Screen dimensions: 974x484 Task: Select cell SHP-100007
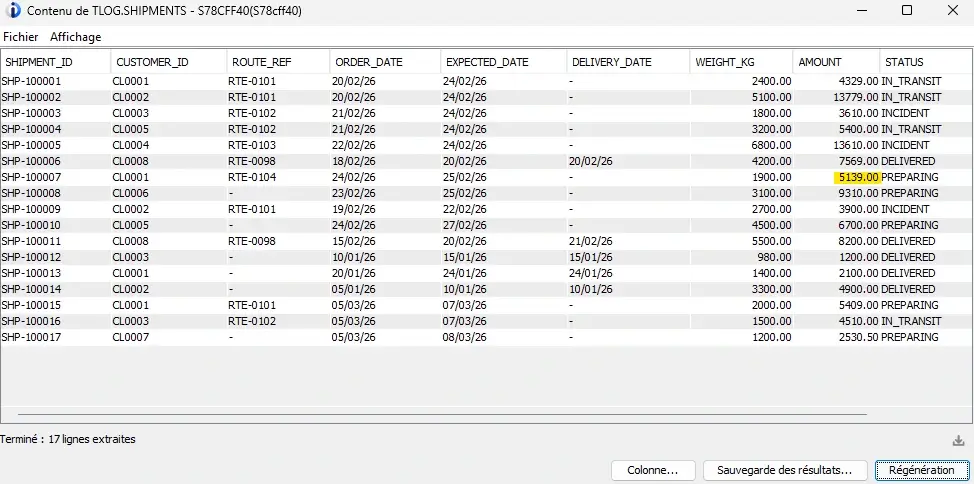click(32, 177)
